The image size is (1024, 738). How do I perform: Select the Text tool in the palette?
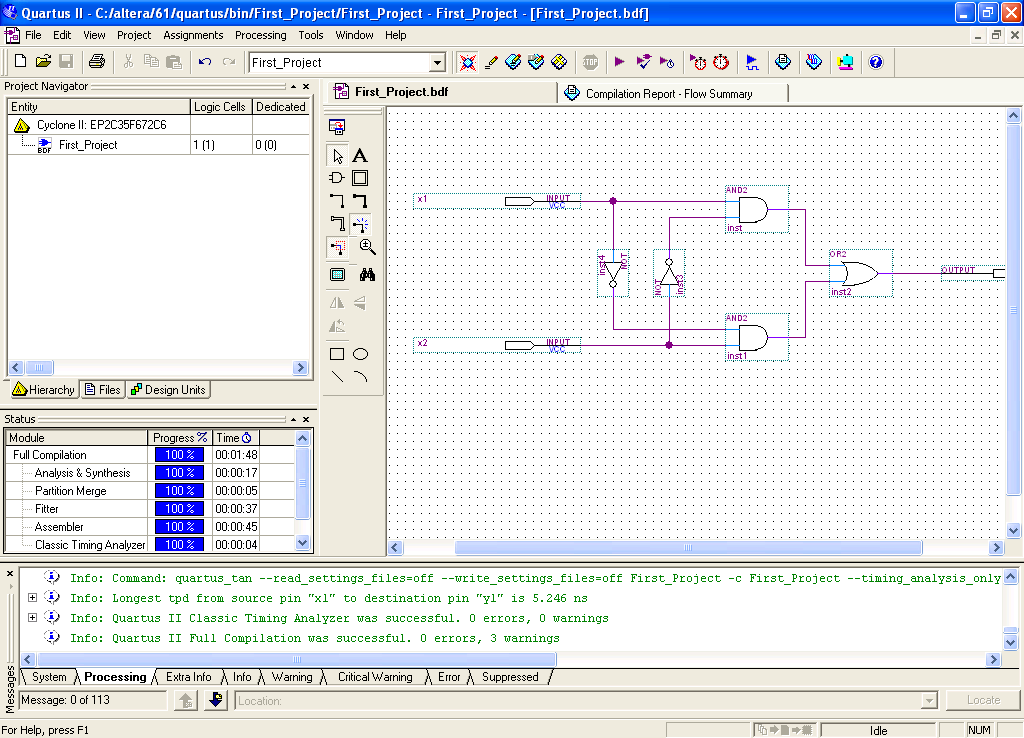coord(360,155)
